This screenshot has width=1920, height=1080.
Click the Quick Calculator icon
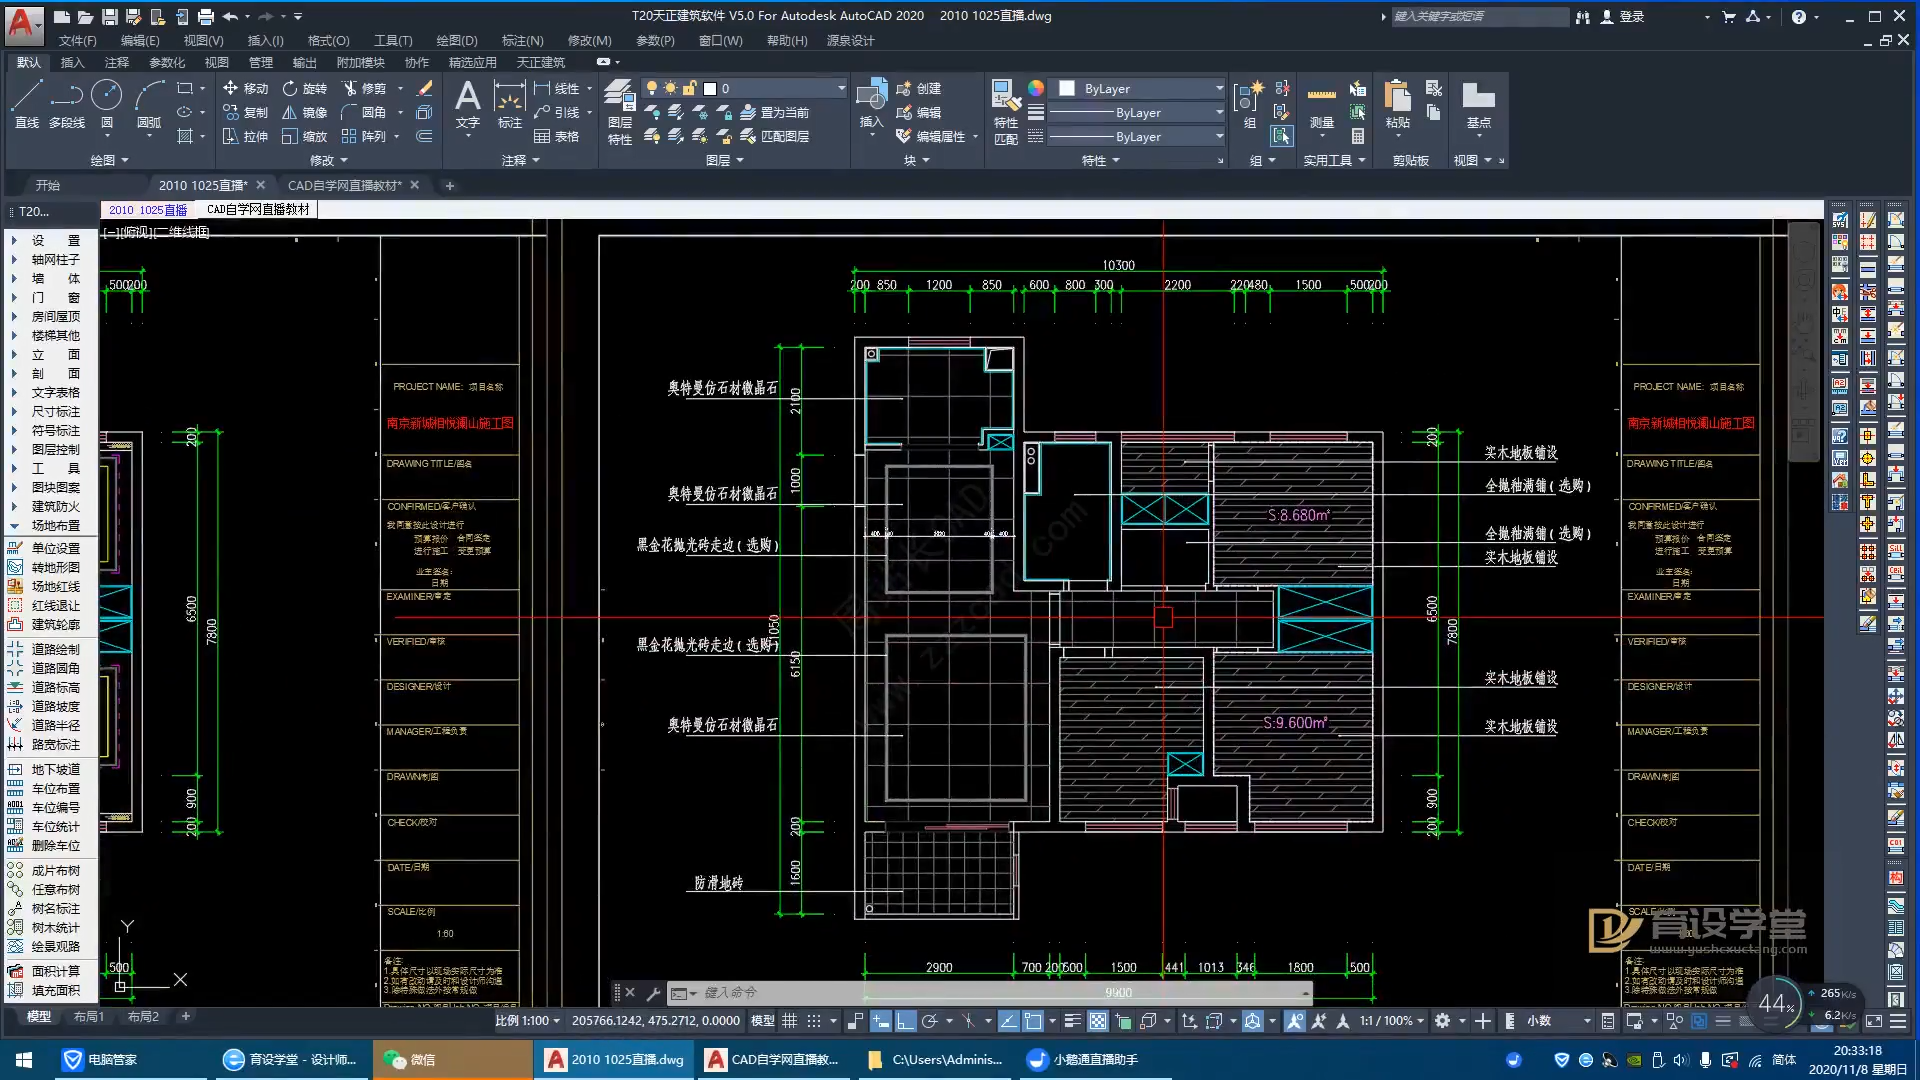1358,136
